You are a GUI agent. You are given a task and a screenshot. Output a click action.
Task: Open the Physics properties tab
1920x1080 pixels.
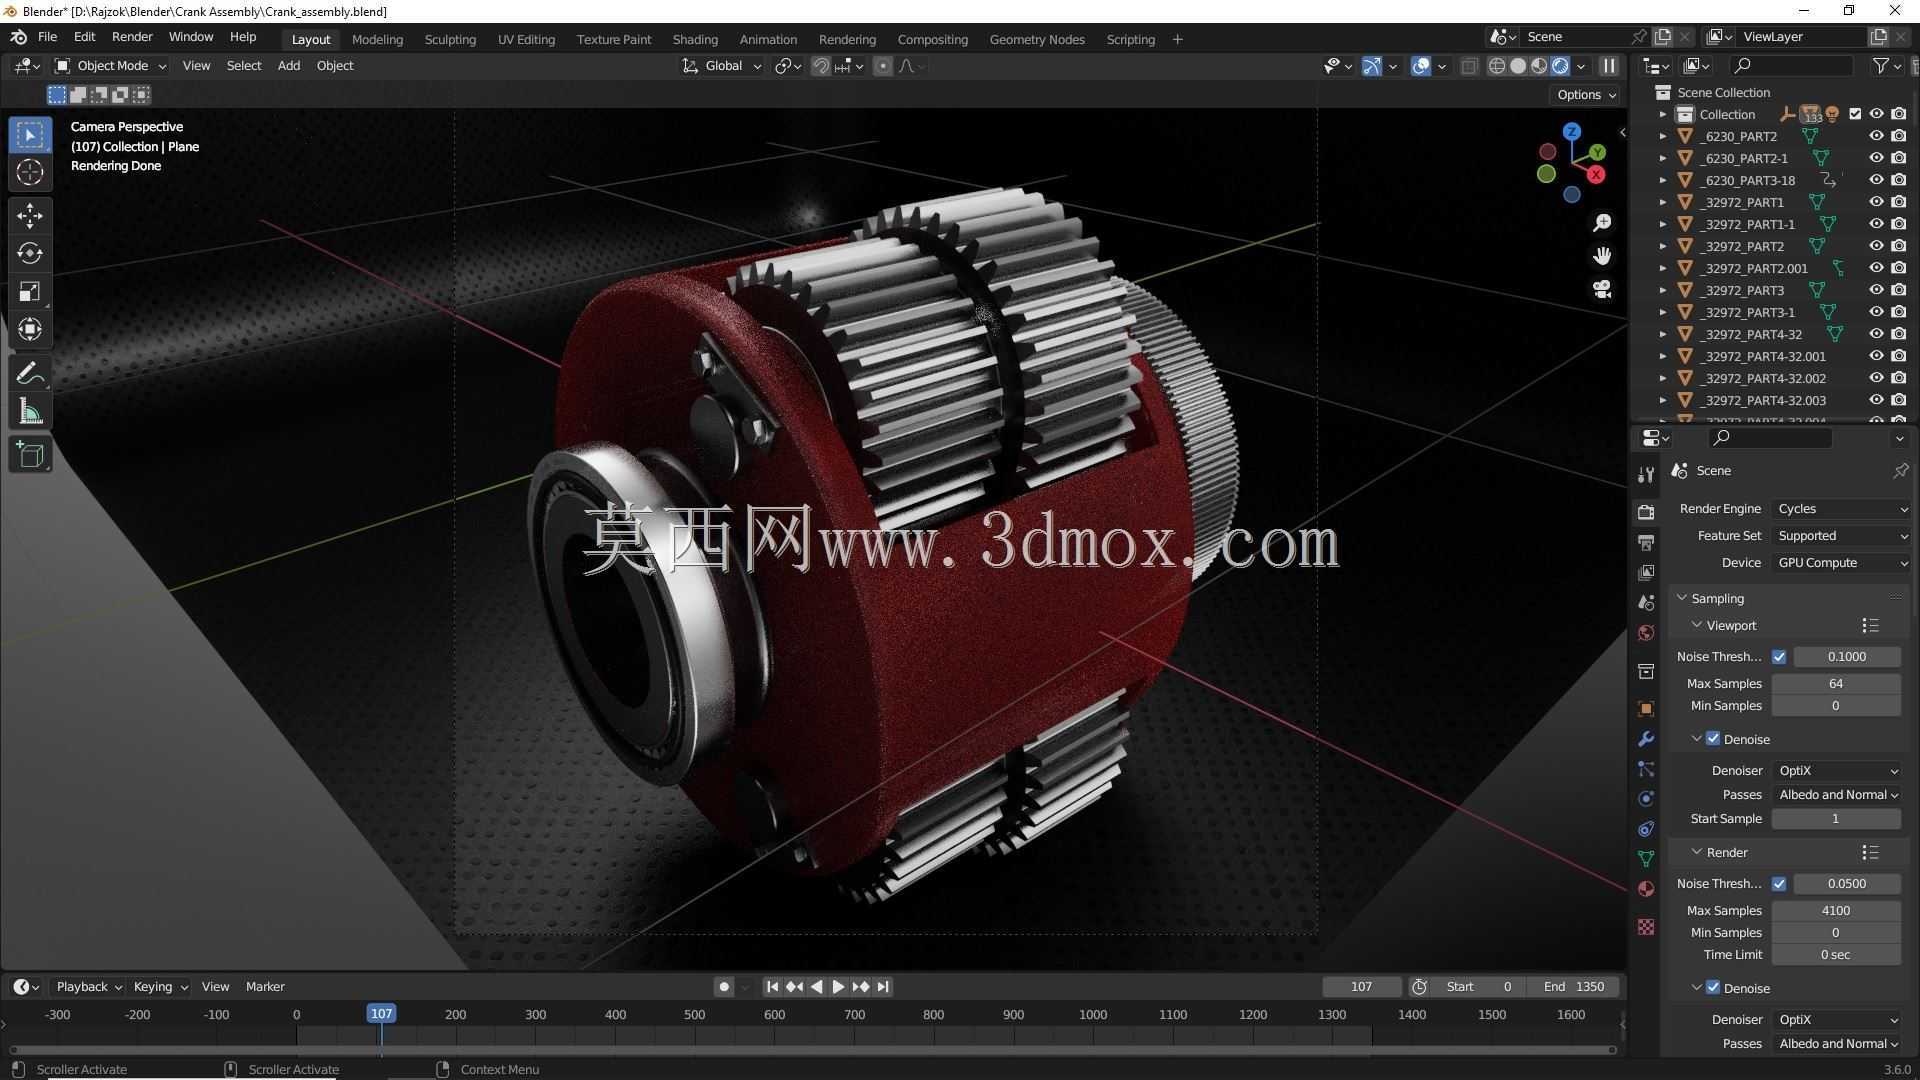click(1646, 799)
